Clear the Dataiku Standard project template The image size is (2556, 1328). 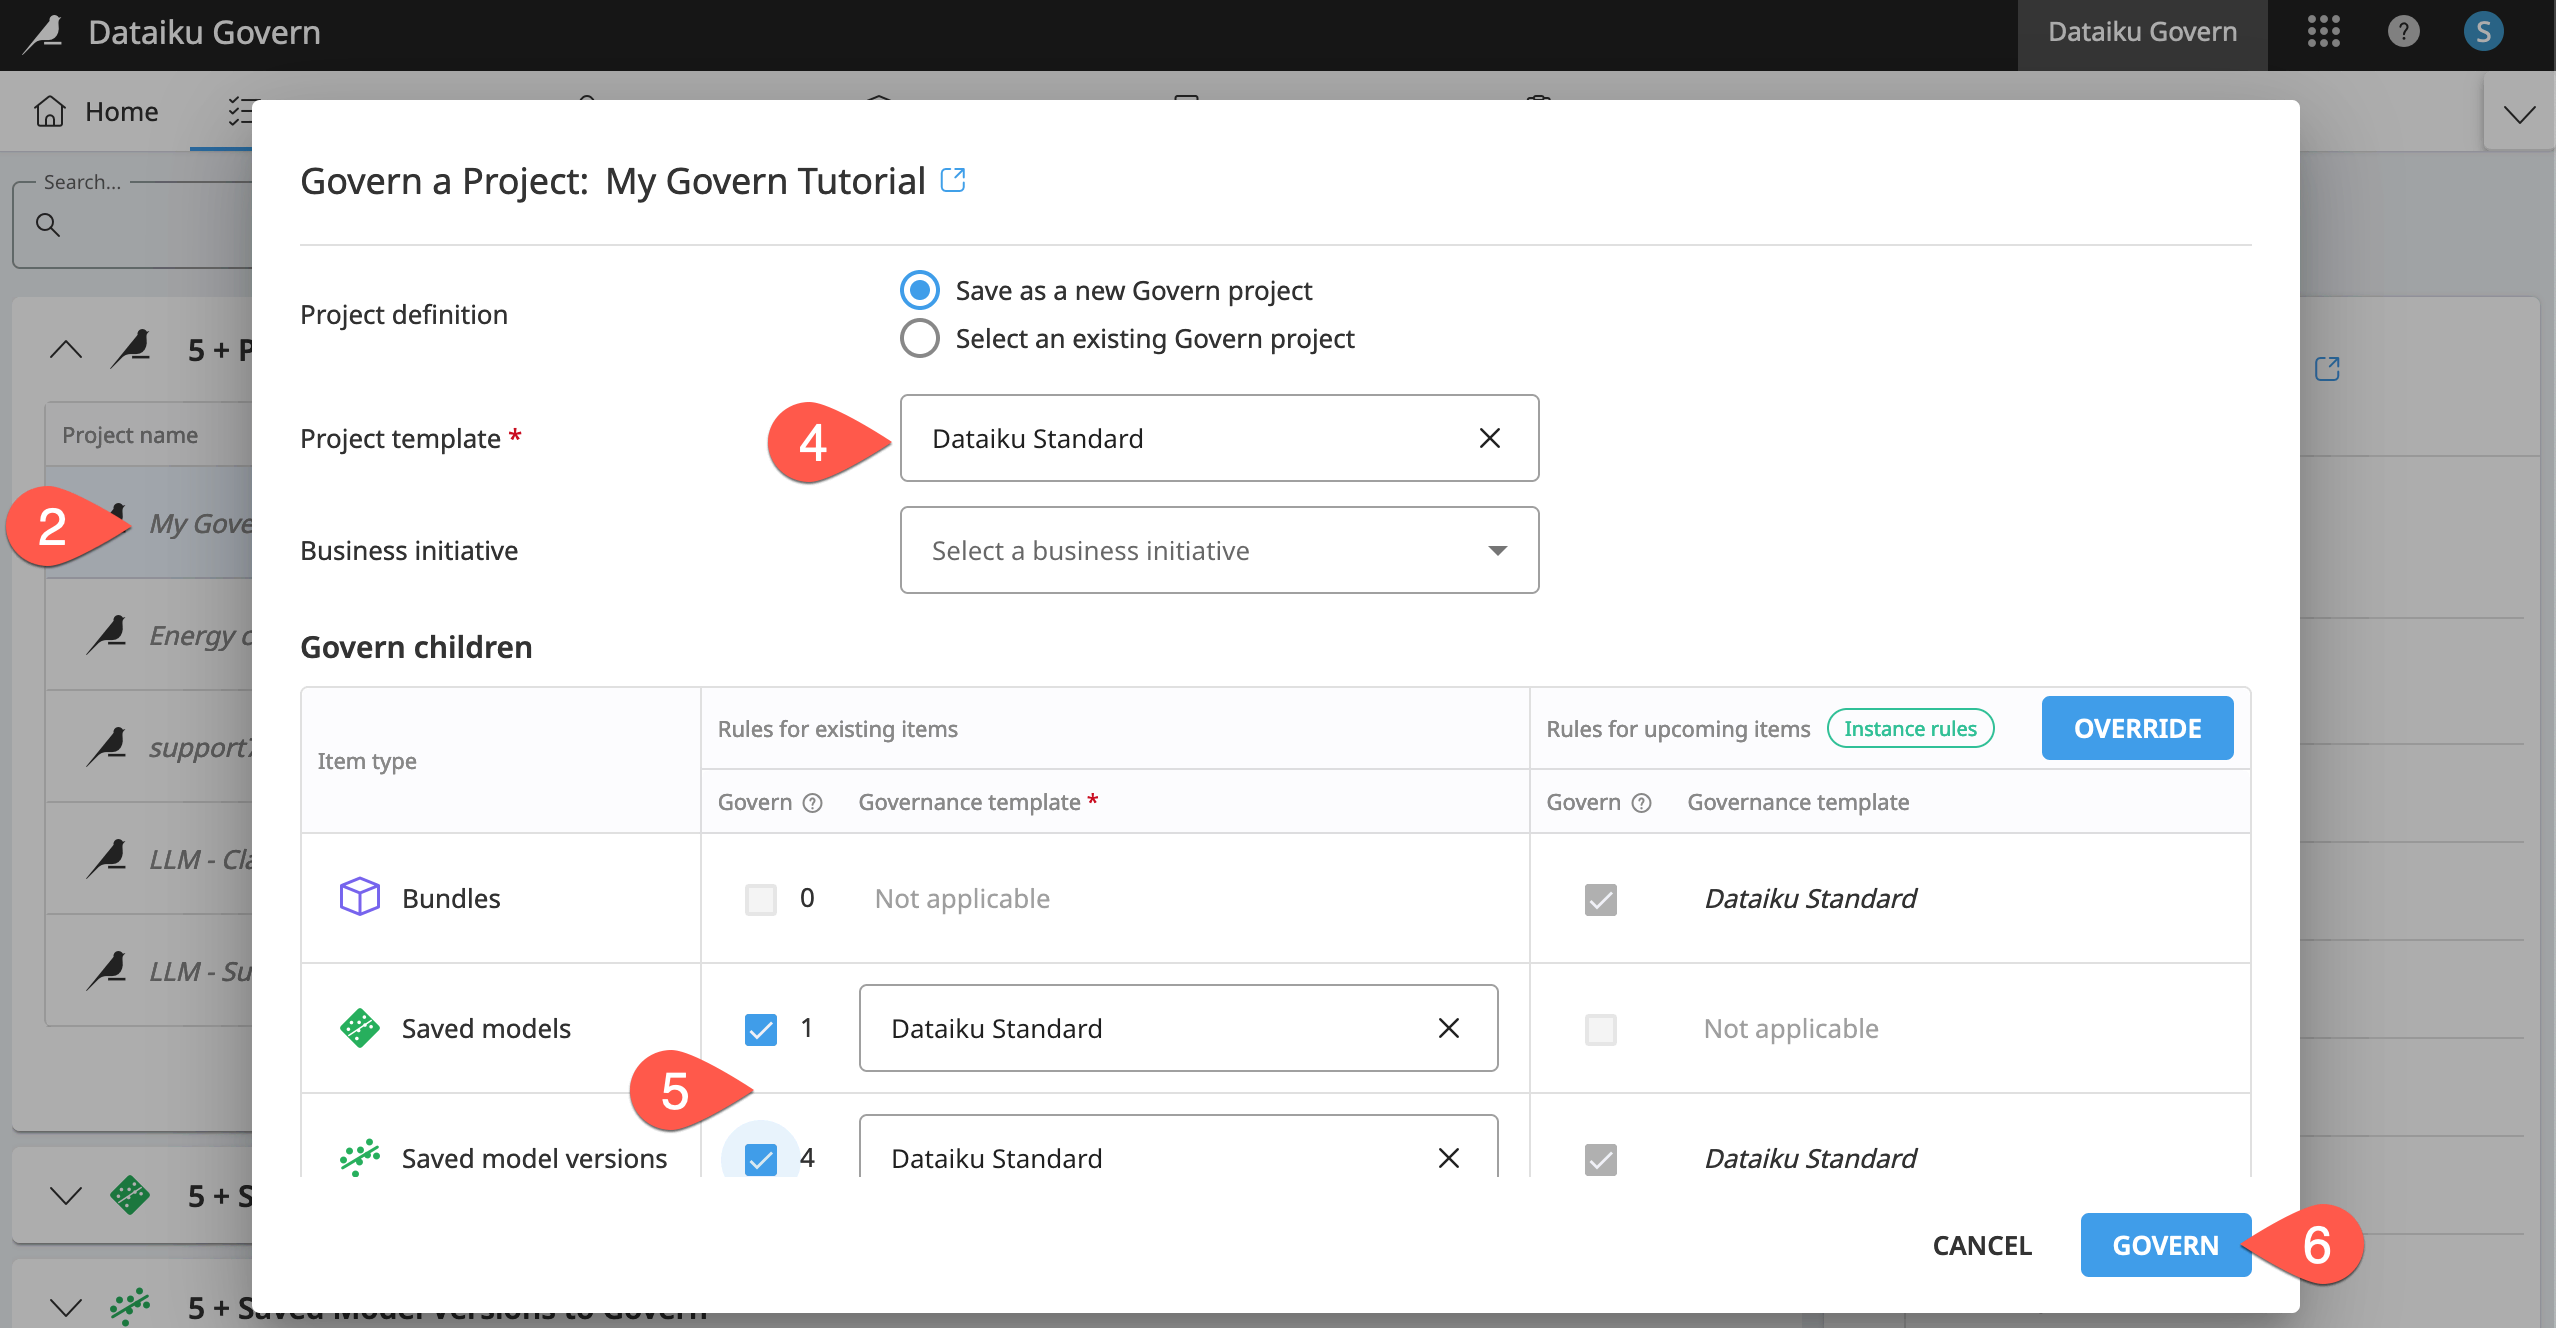click(1489, 438)
